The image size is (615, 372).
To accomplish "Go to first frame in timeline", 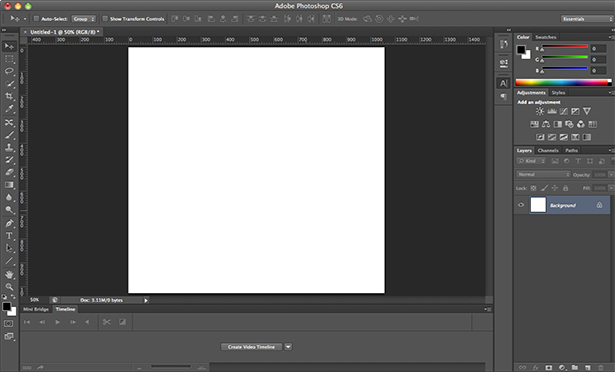I will (27, 322).
